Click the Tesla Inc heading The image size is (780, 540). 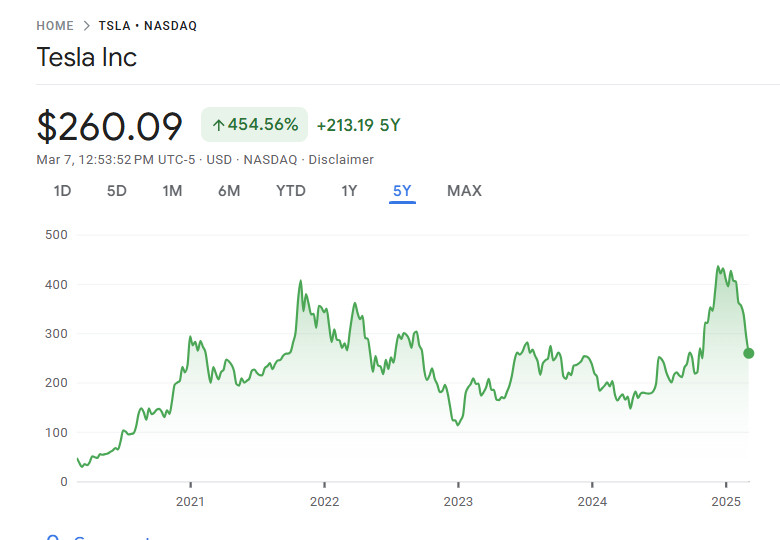87,57
